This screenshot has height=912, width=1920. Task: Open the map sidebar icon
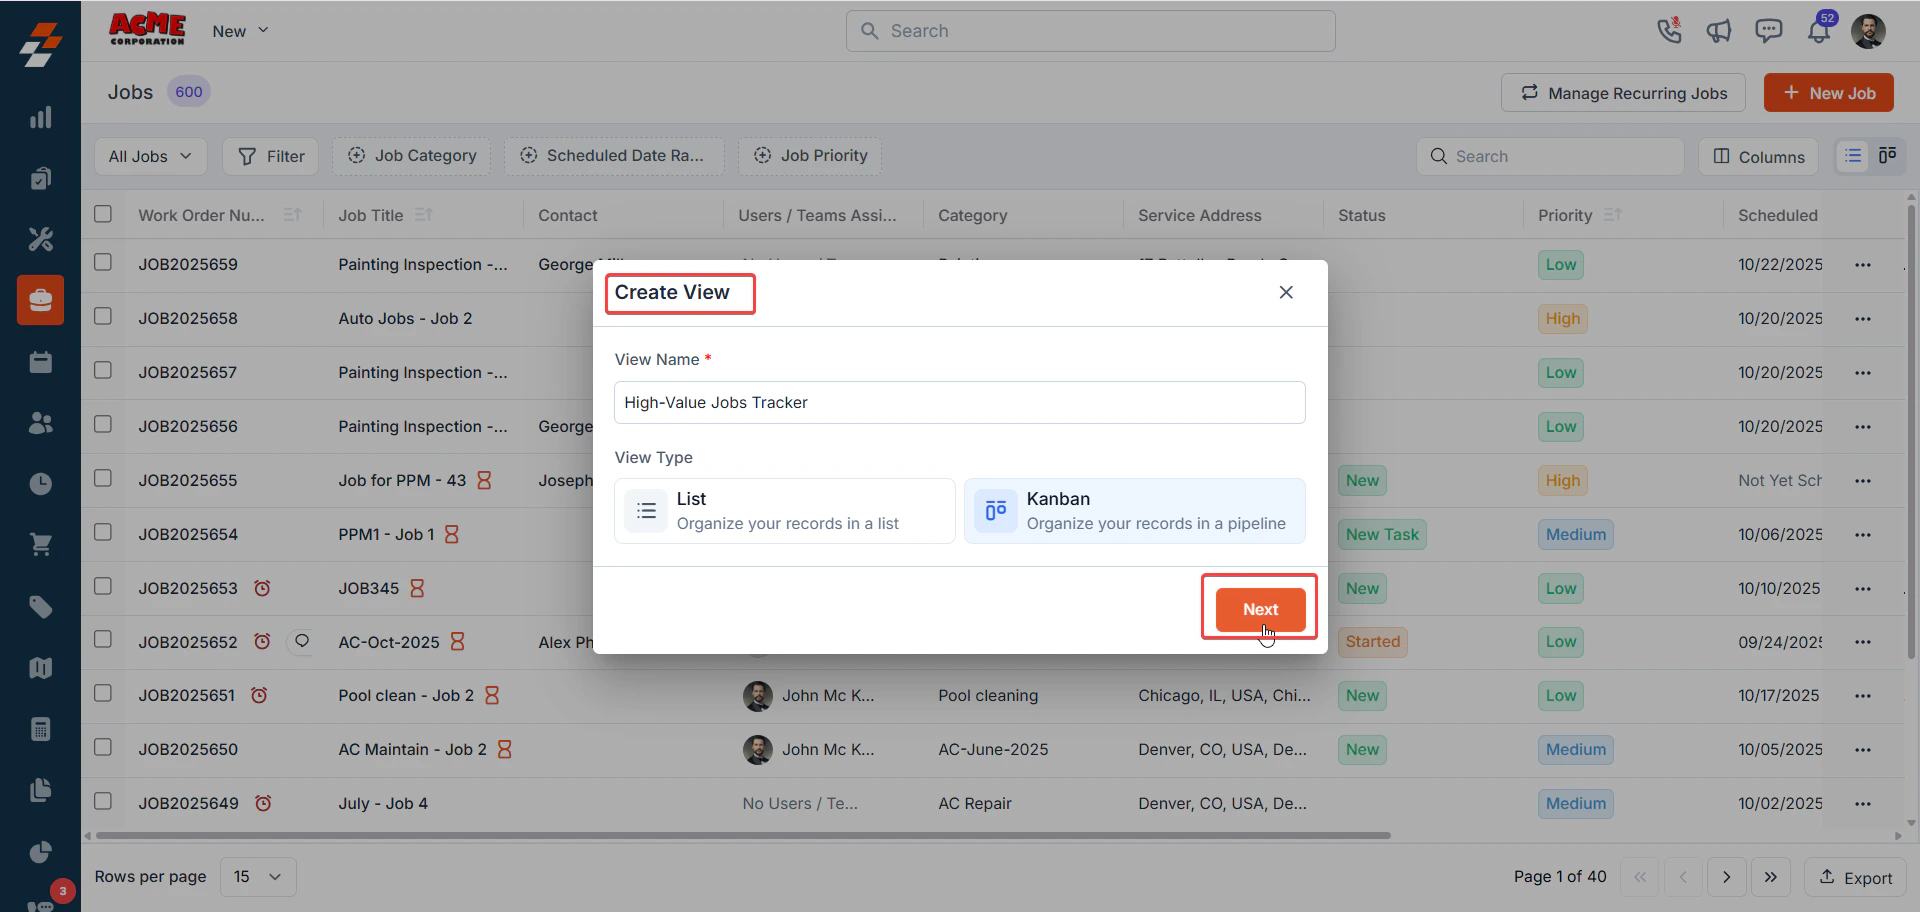(40, 668)
